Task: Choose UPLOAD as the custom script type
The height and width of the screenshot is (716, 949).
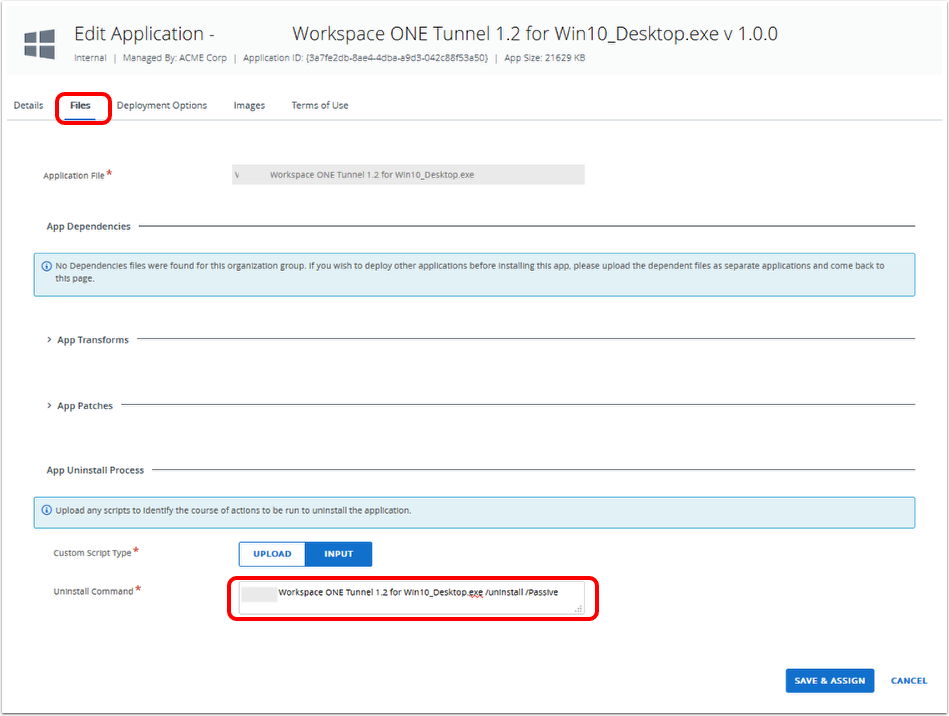Action: (x=272, y=554)
